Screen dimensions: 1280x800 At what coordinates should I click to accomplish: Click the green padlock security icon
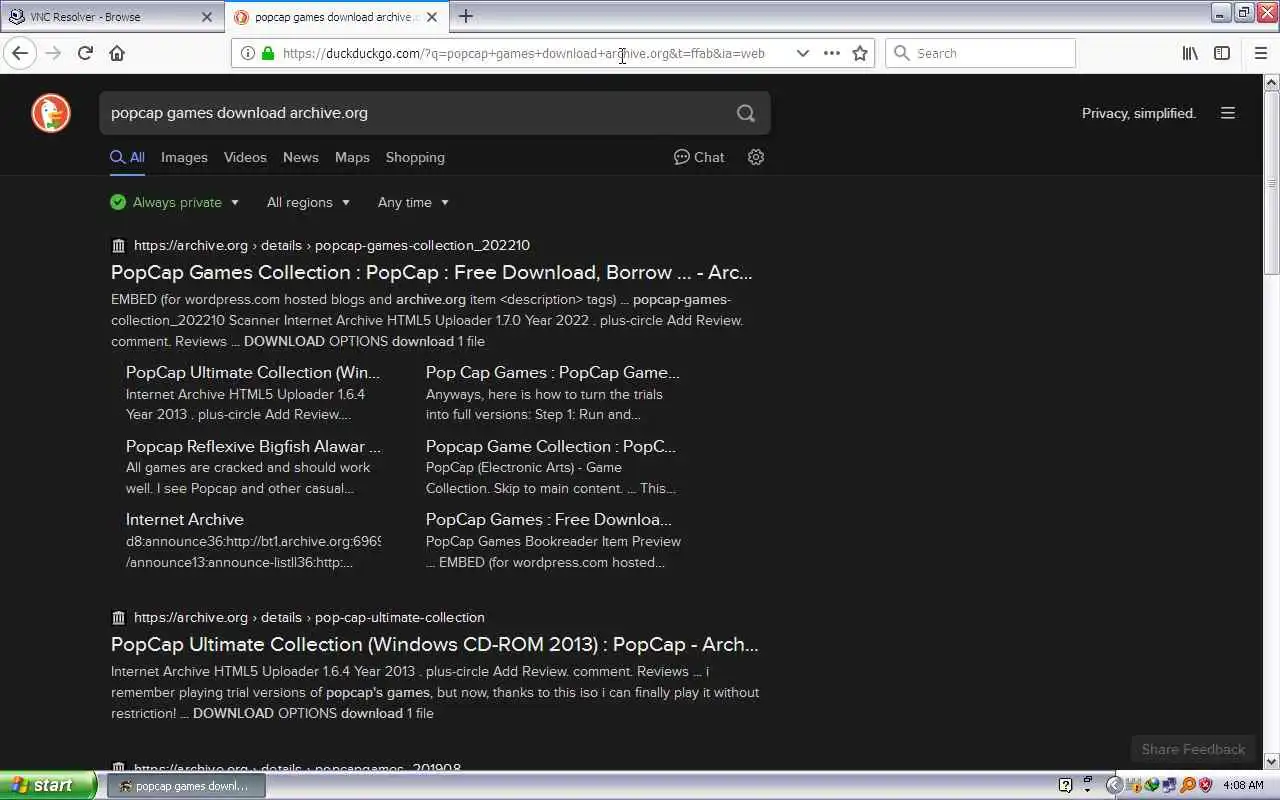[267, 53]
